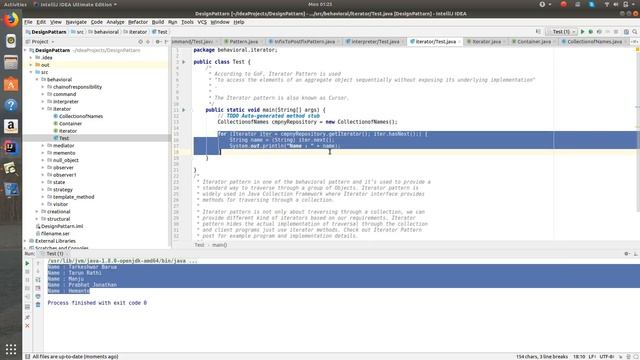Expand the out folder node
The width and height of the screenshot is (640, 360).
31,65
